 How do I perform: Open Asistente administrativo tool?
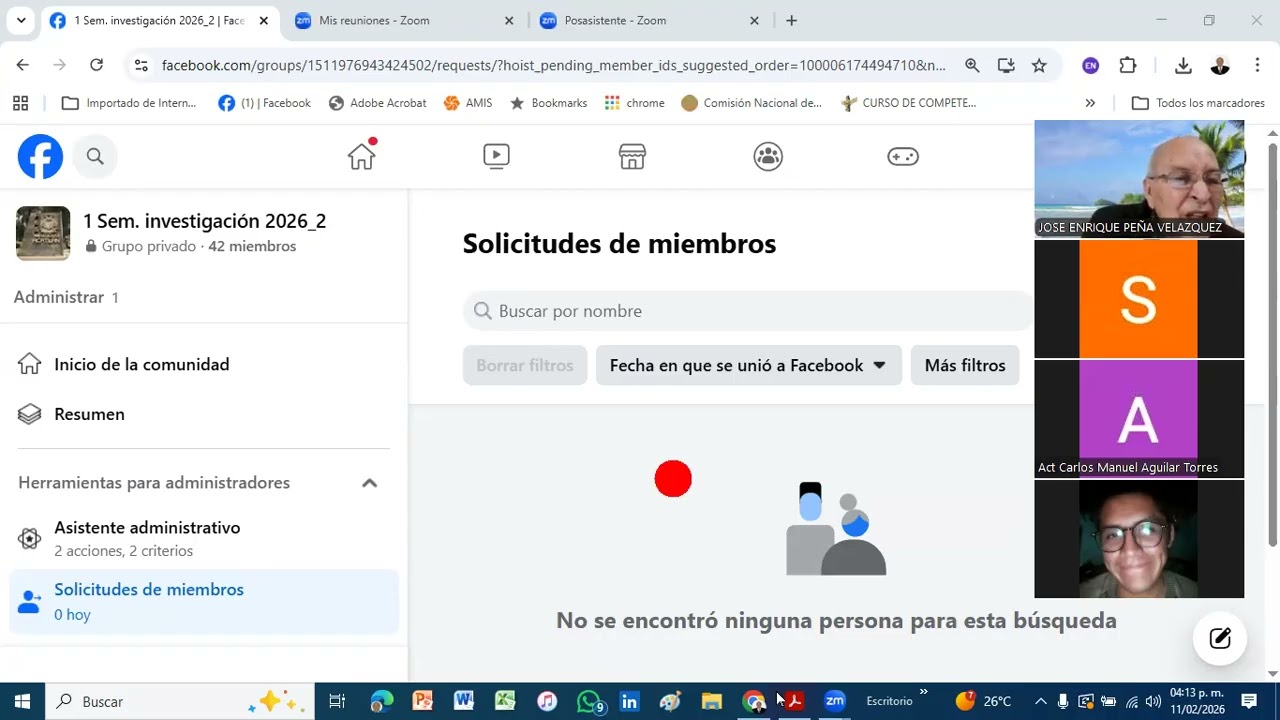(x=204, y=538)
